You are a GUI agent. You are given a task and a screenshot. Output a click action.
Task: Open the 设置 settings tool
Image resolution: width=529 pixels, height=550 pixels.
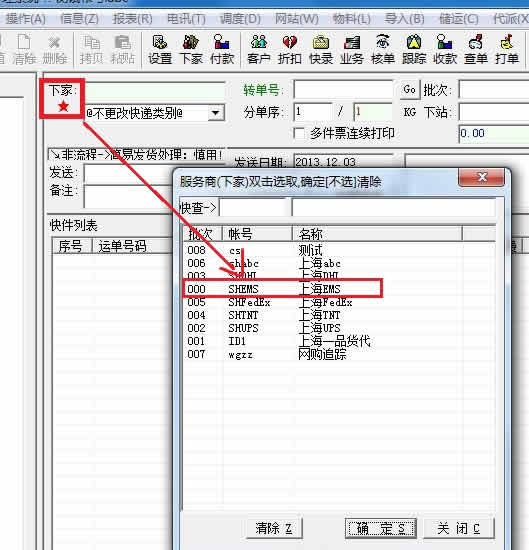(x=160, y=50)
